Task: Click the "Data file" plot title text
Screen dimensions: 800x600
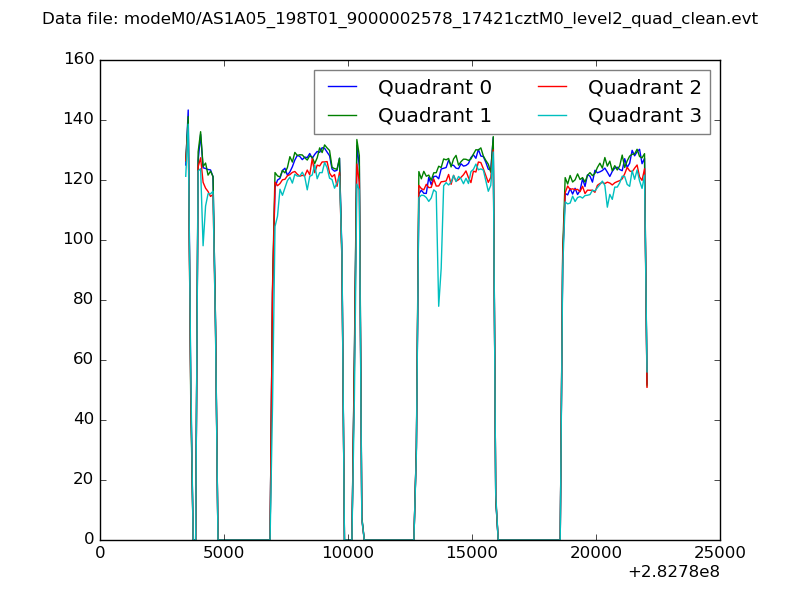Action: 400,19
